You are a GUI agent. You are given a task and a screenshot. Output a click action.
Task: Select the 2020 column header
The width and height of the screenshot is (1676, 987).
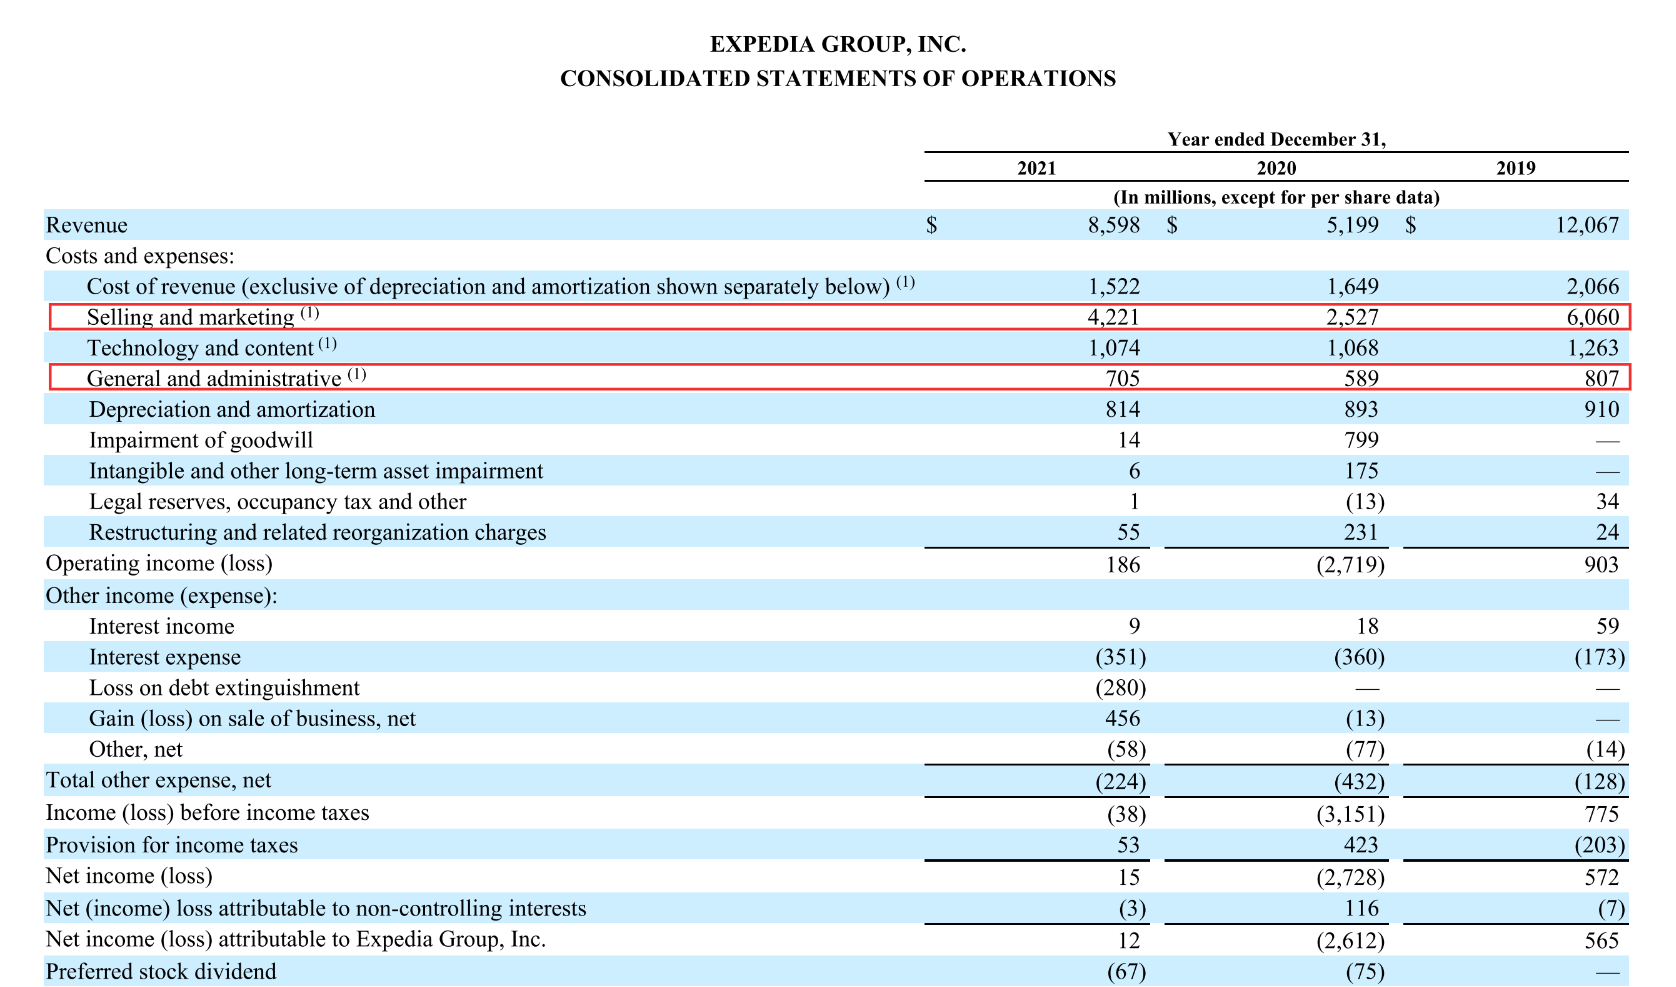(1276, 168)
